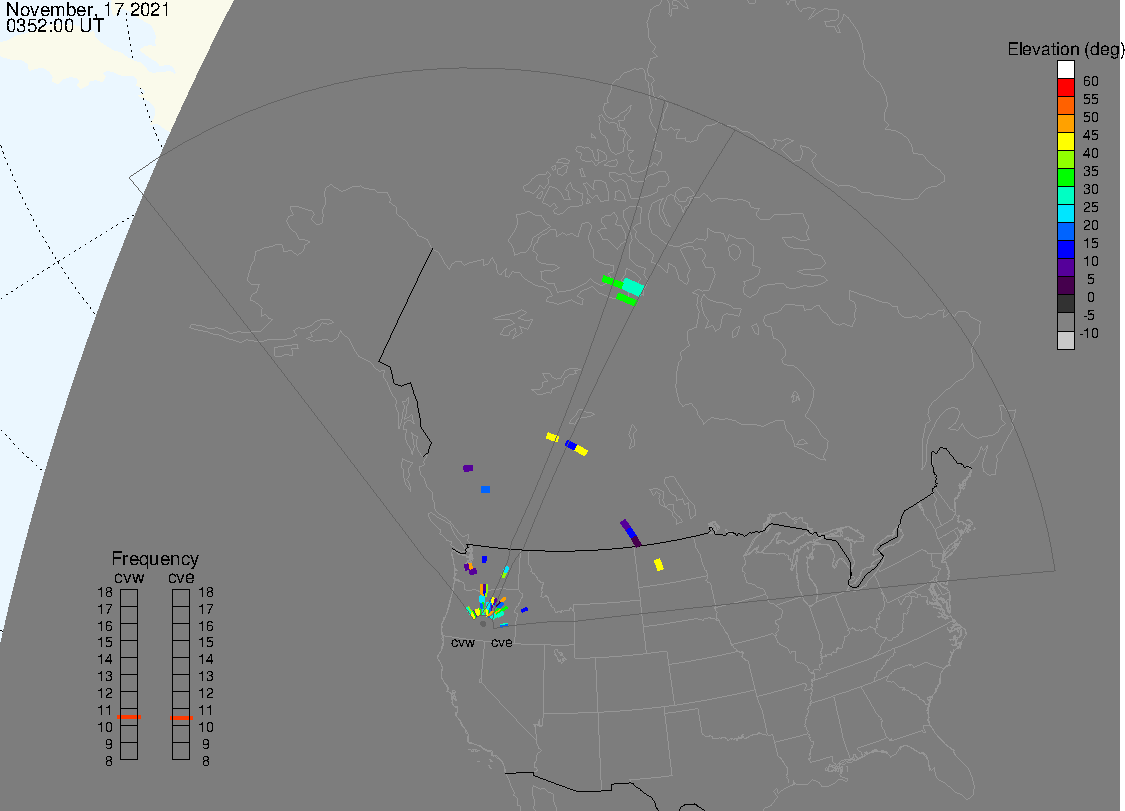This screenshot has width=1125, height=811.
Task: Click '14' label beside the cvw bar
Action: pyautogui.click(x=105, y=659)
